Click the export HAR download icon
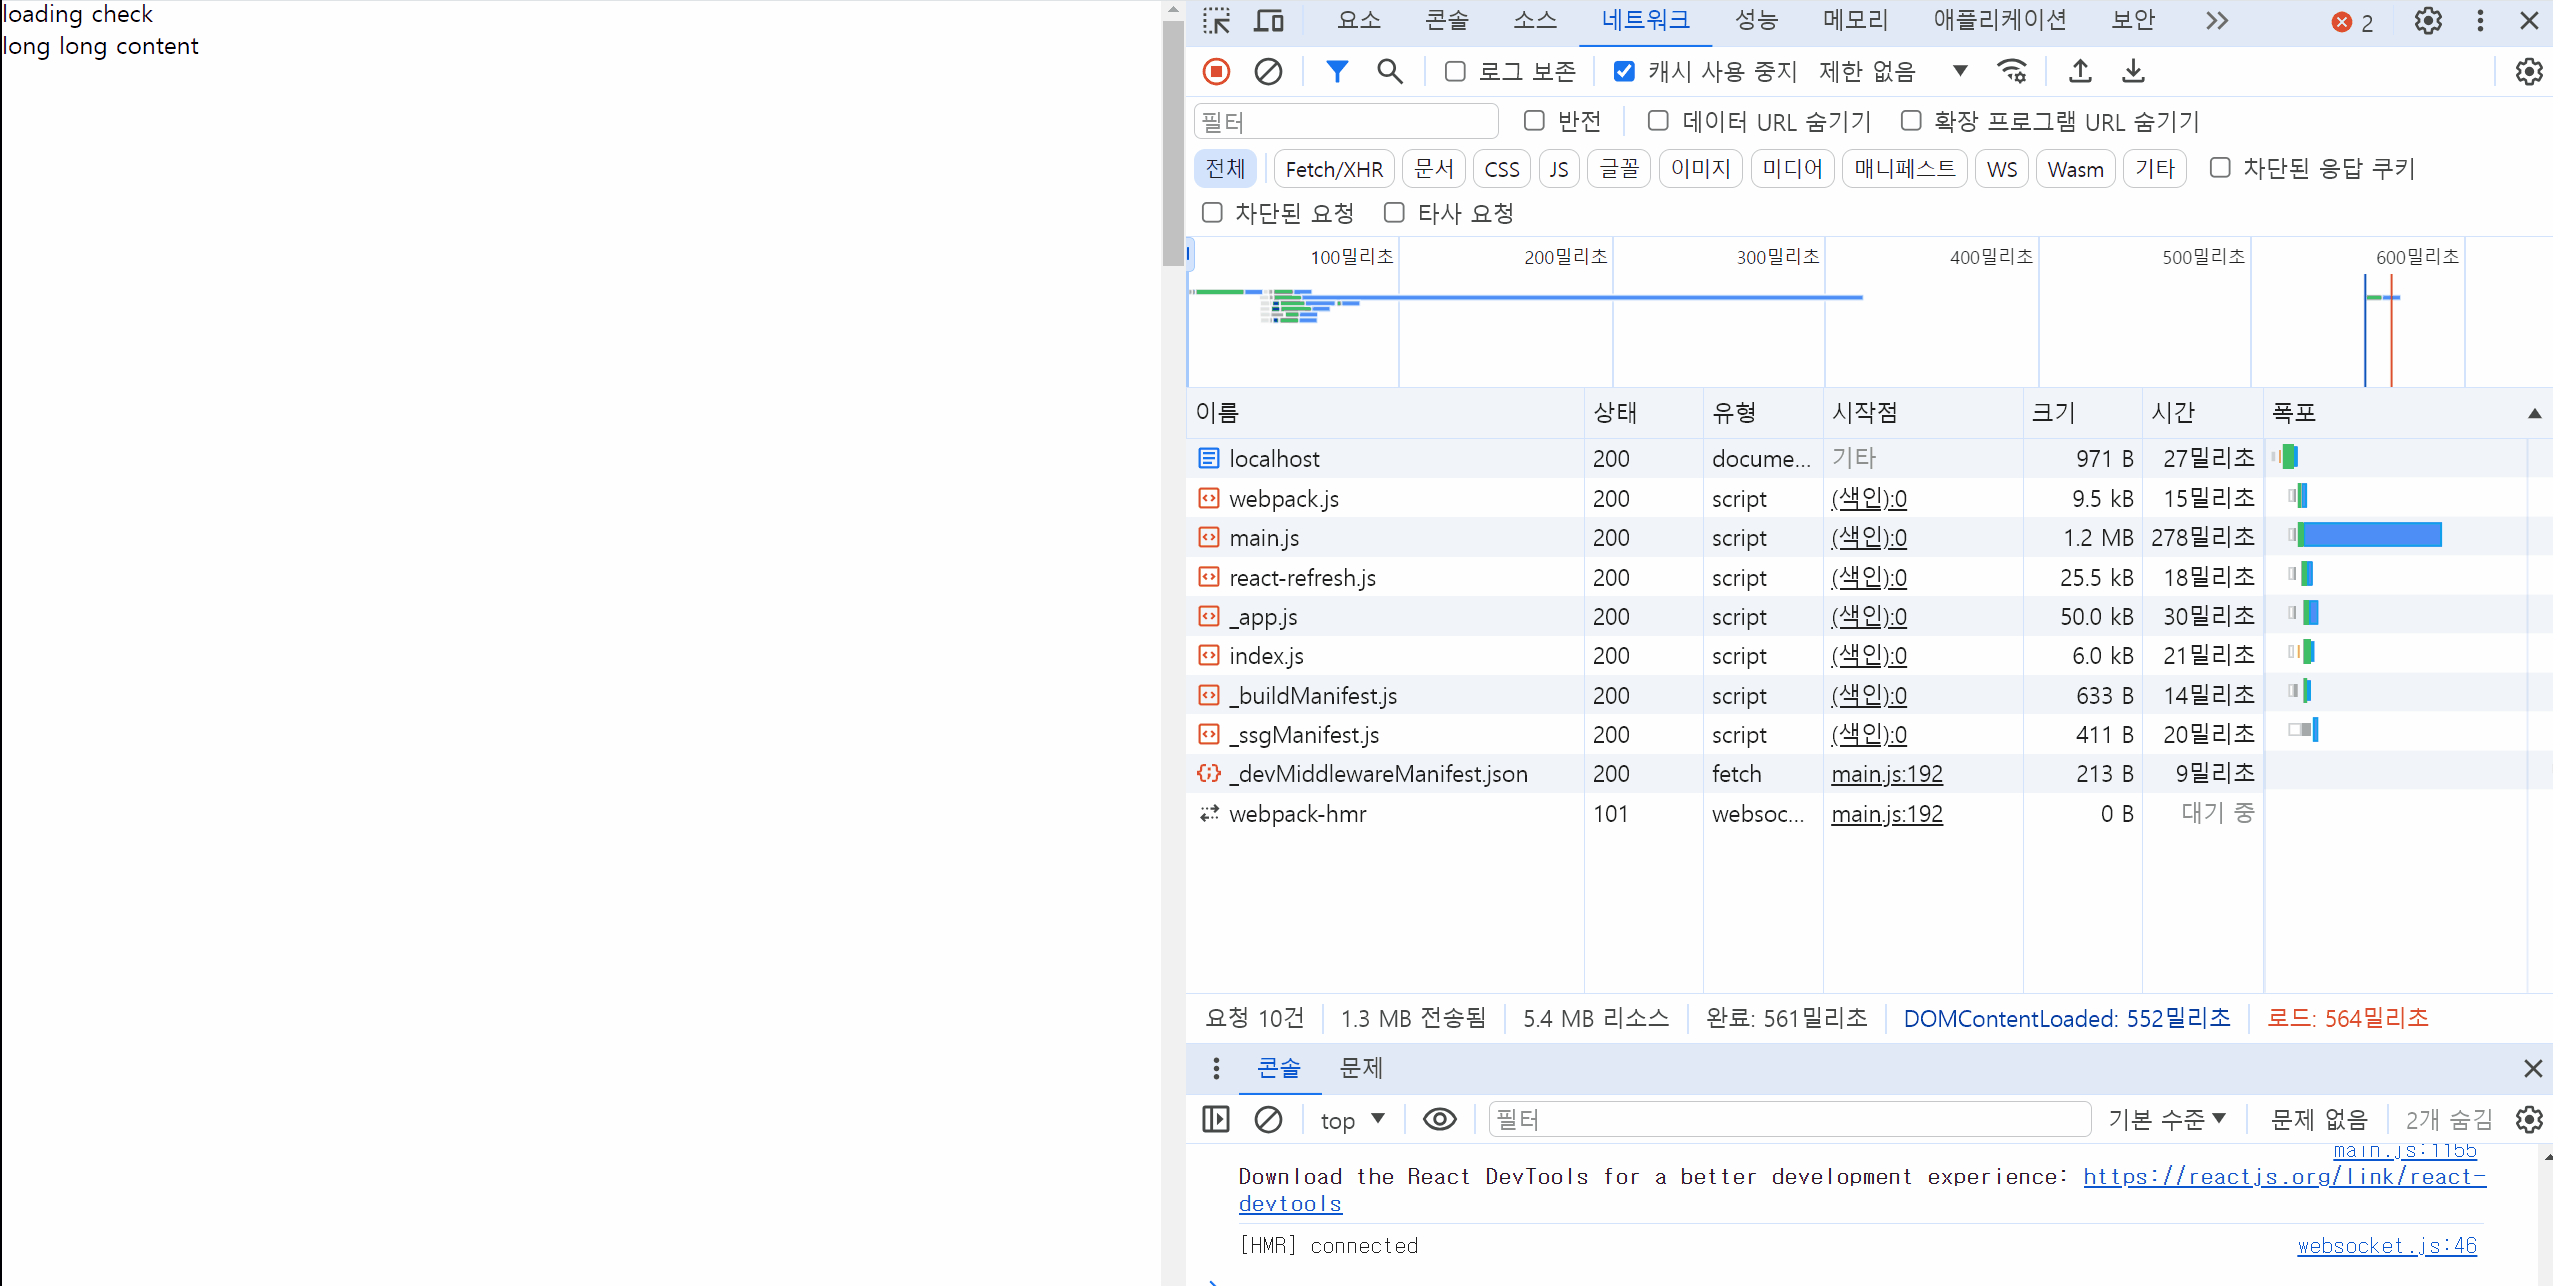Viewport: 2553px width, 1286px height. pyautogui.click(x=2133, y=71)
